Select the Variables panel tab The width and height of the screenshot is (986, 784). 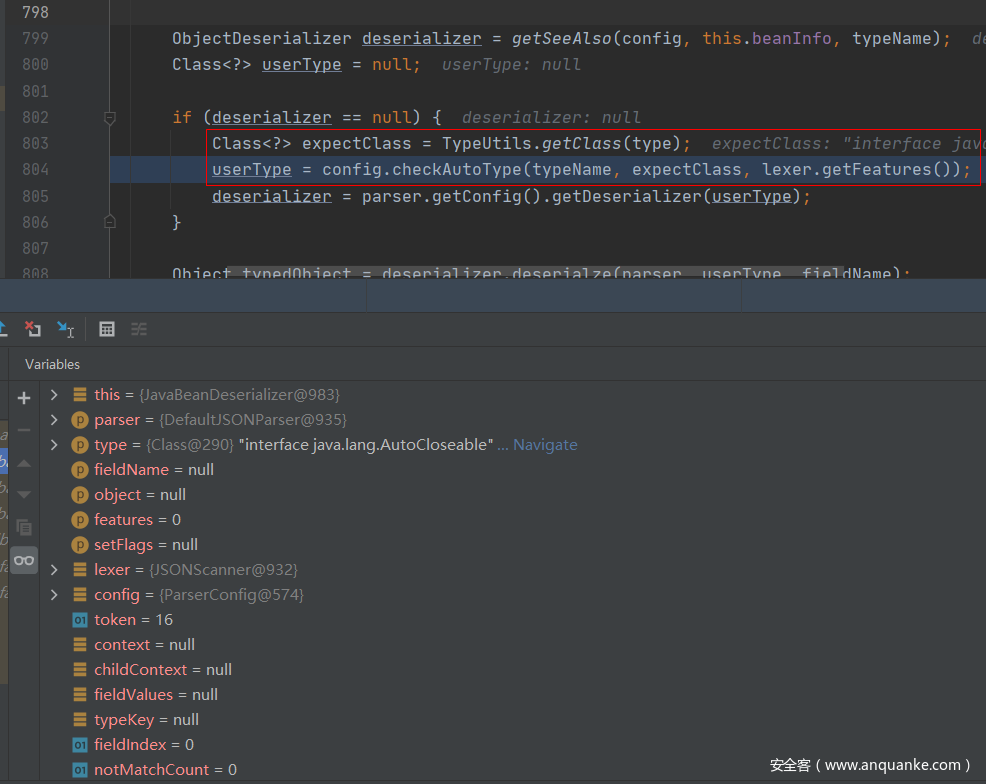pyautogui.click(x=52, y=364)
